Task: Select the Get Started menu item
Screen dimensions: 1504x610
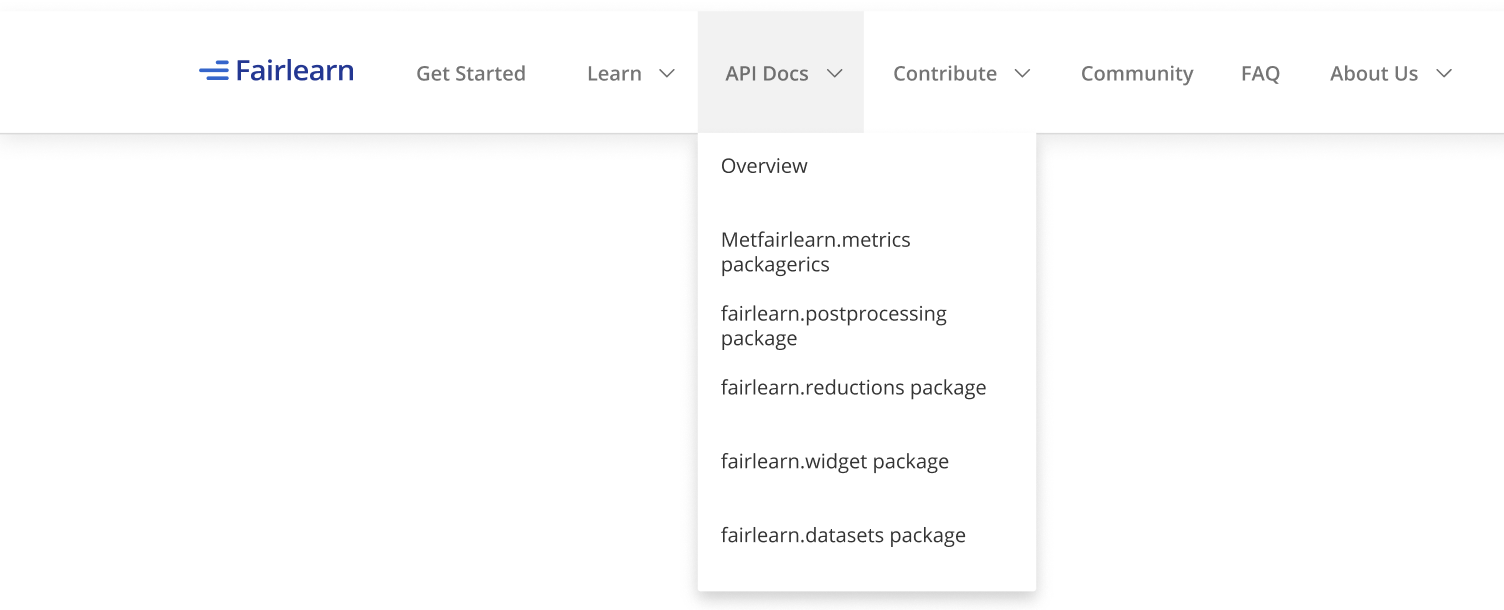Action: (471, 73)
